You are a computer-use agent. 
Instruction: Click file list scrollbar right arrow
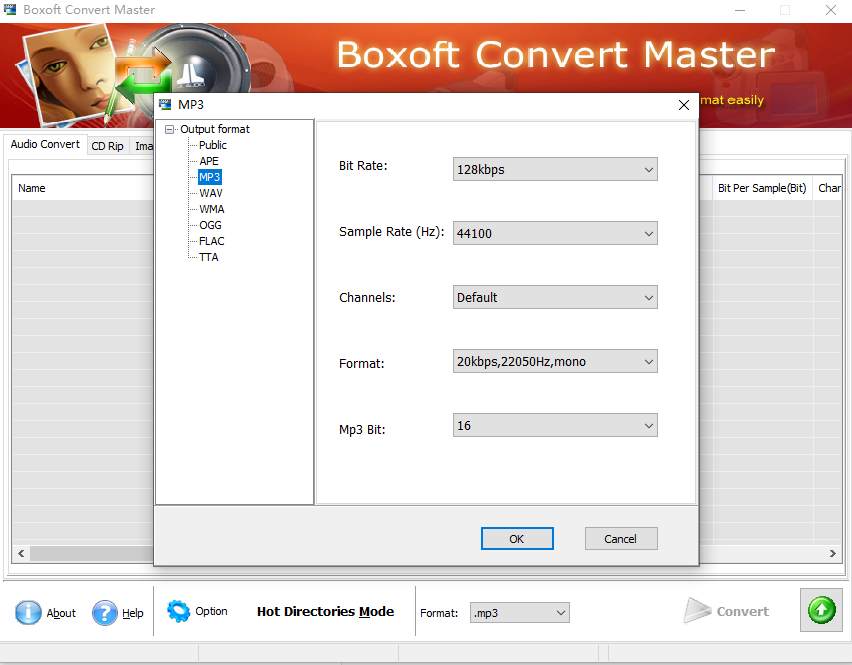832,553
